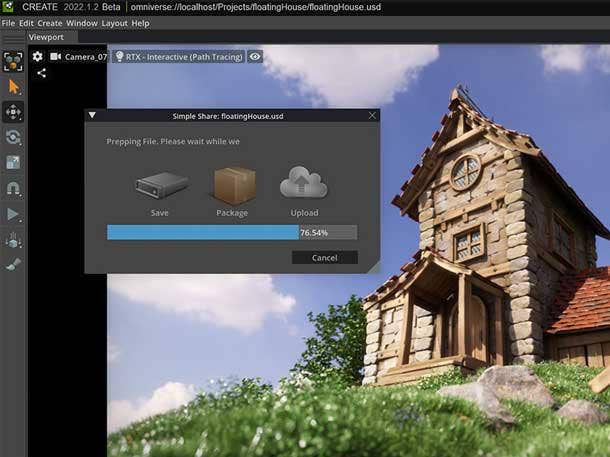Toggle viewport visibility eye icon

point(255,57)
